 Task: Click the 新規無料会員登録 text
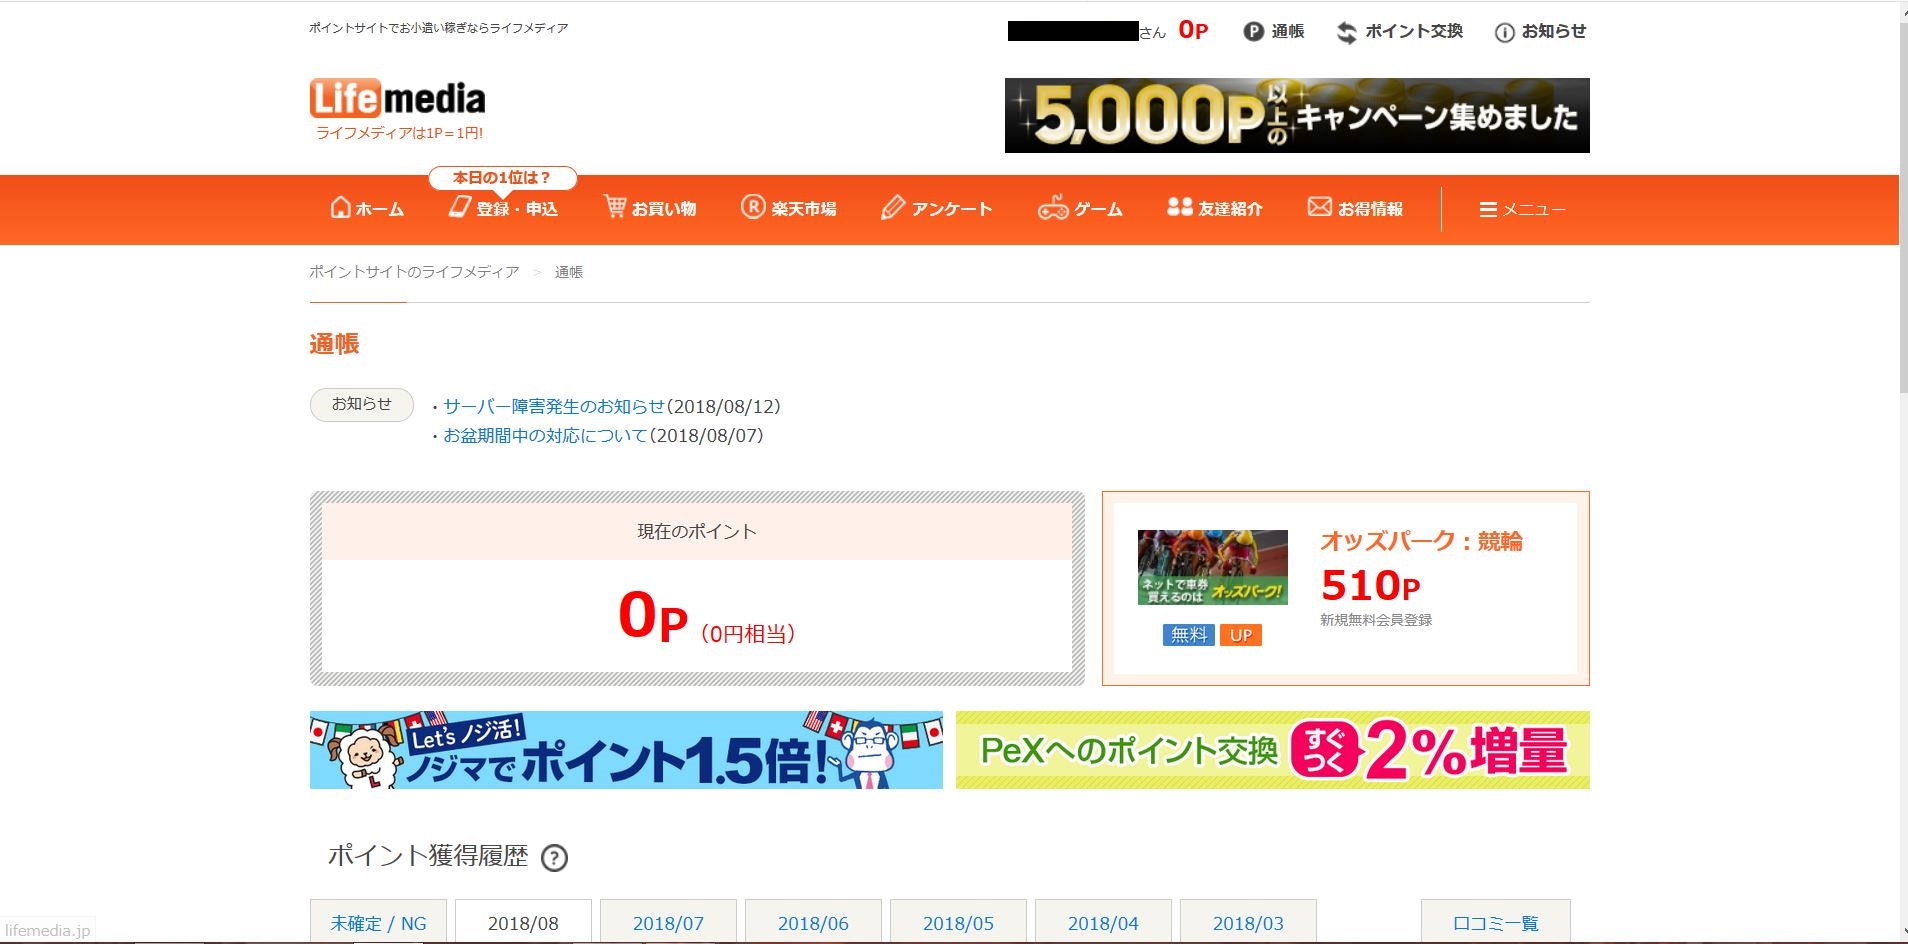tap(1376, 620)
